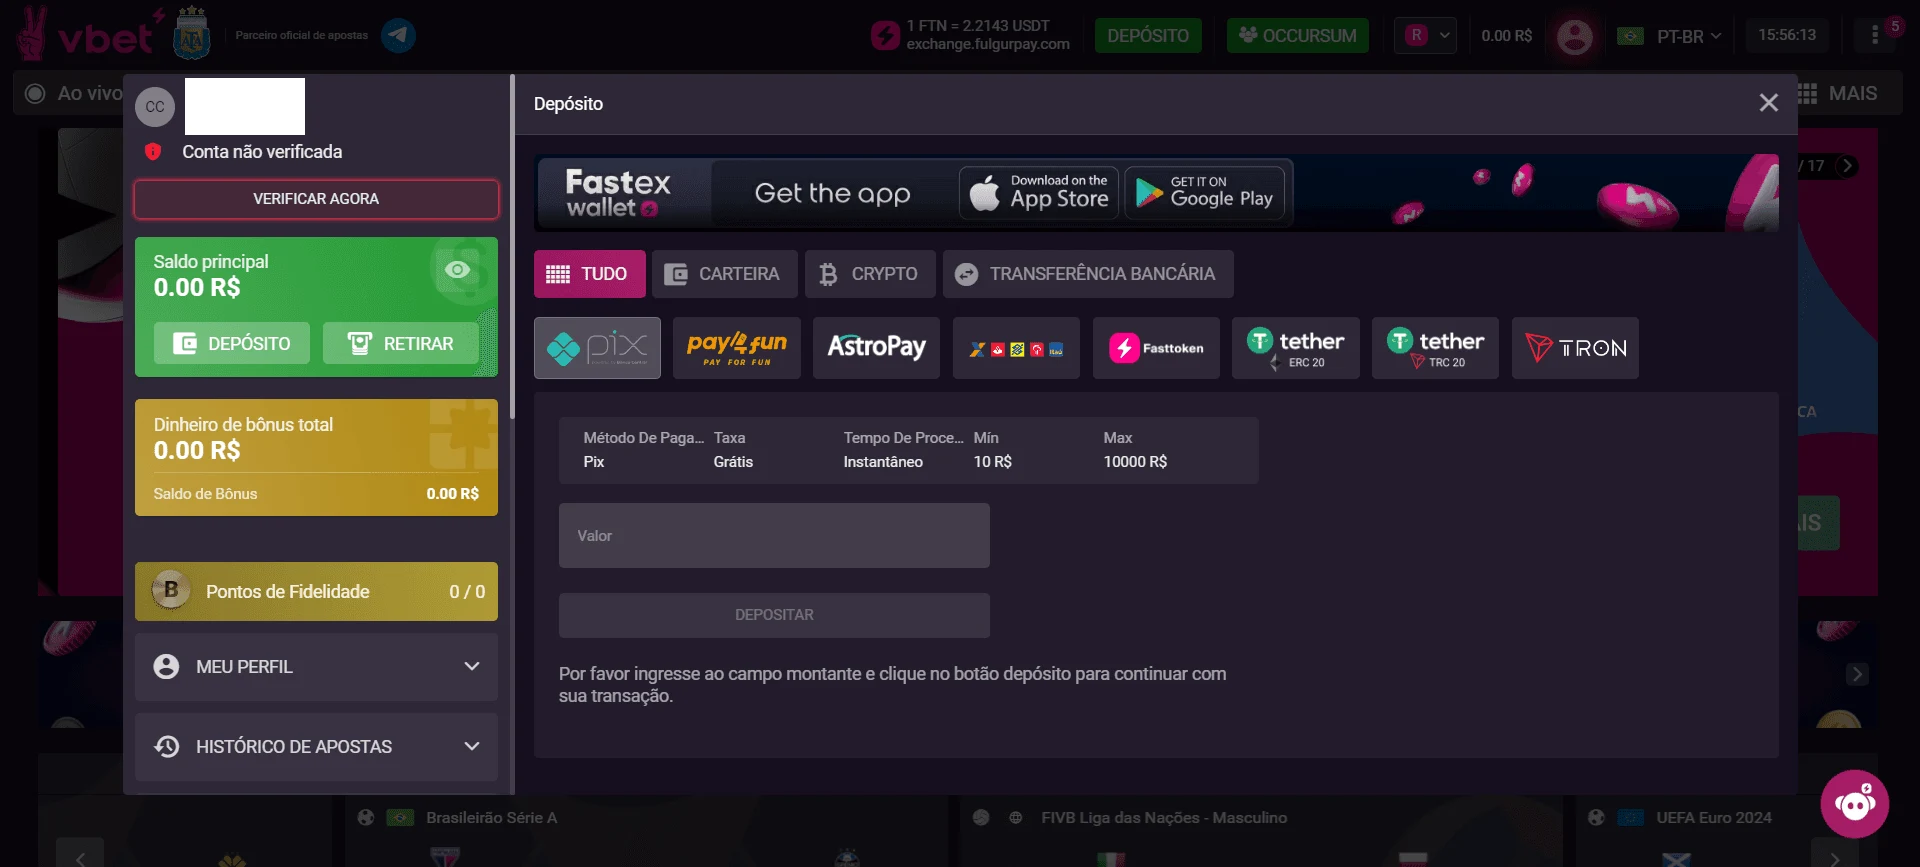Switch to CARTEIRA tab
This screenshot has height=867, width=1920.
pos(725,274)
